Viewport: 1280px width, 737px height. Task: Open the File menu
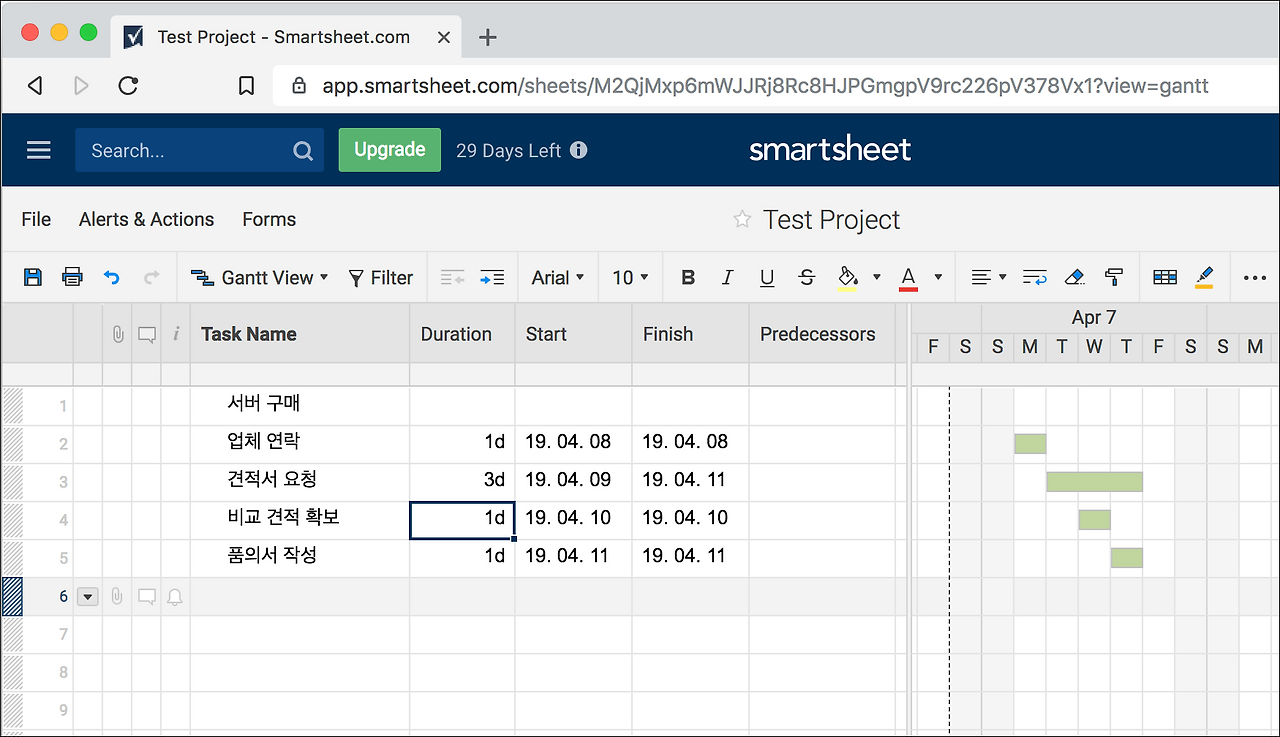(x=35, y=219)
